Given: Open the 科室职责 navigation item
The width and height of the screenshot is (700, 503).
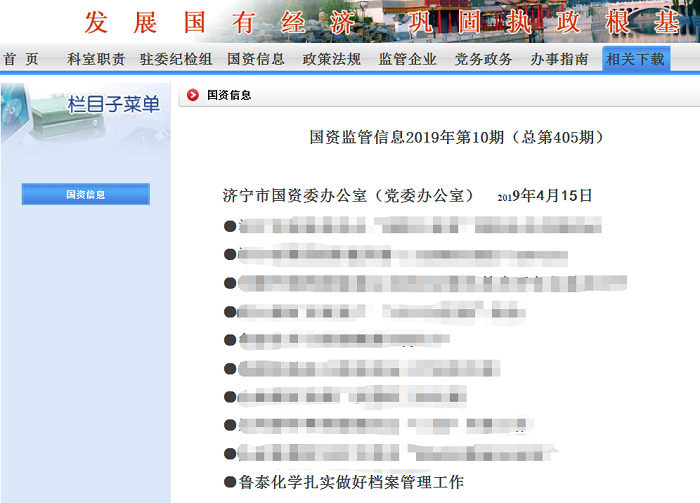Looking at the screenshot, I should click(x=96, y=59).
